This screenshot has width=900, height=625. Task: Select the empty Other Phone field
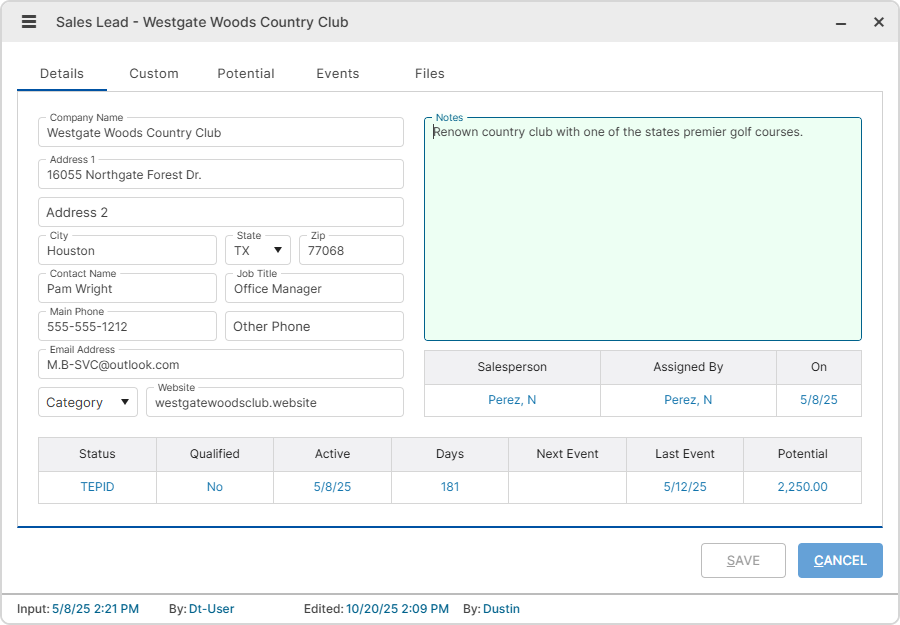pyautogui.click(x=315, y=326)
